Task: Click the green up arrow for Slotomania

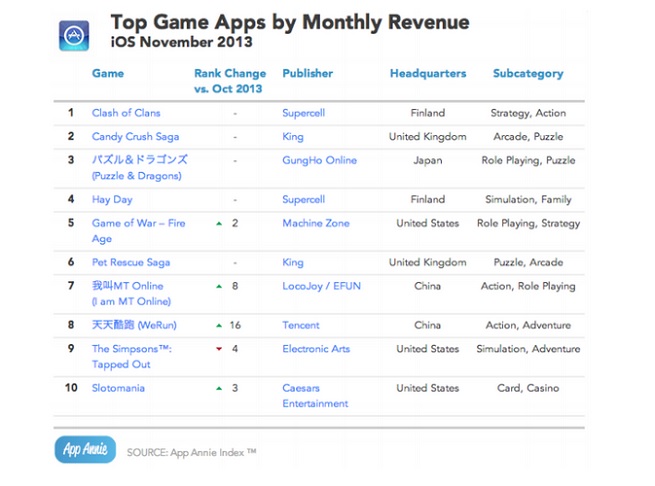Action: [x=219, y=388]
